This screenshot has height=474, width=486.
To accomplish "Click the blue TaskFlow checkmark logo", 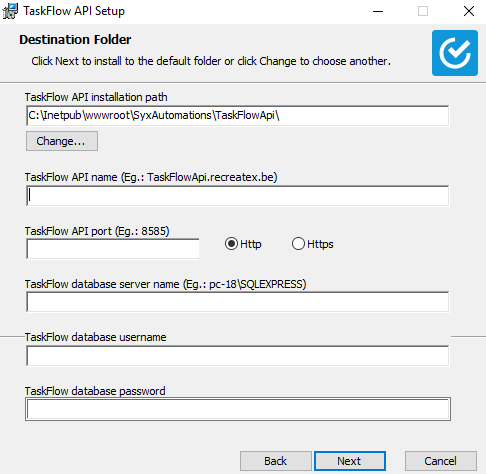I will coord(455,53).
